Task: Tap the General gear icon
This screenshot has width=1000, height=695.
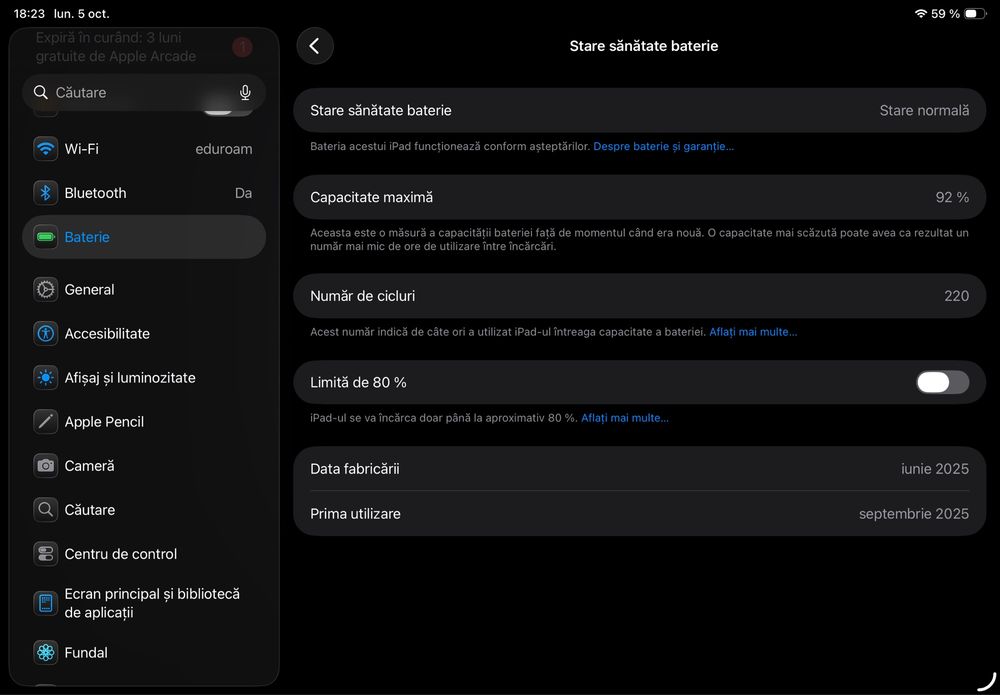Action: pos(45,289)
